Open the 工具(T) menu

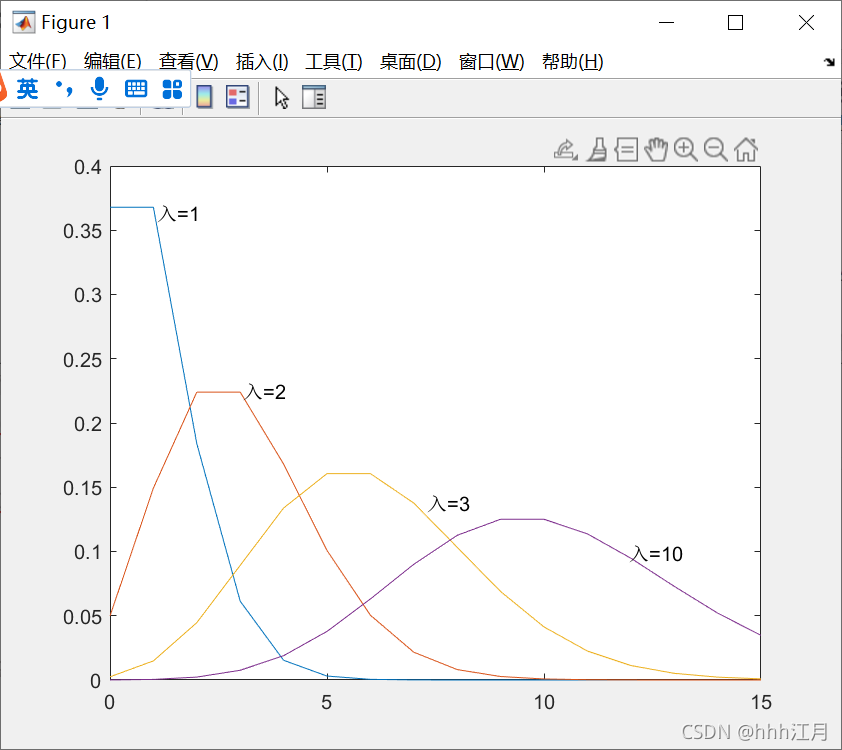[x=333, y=62]
